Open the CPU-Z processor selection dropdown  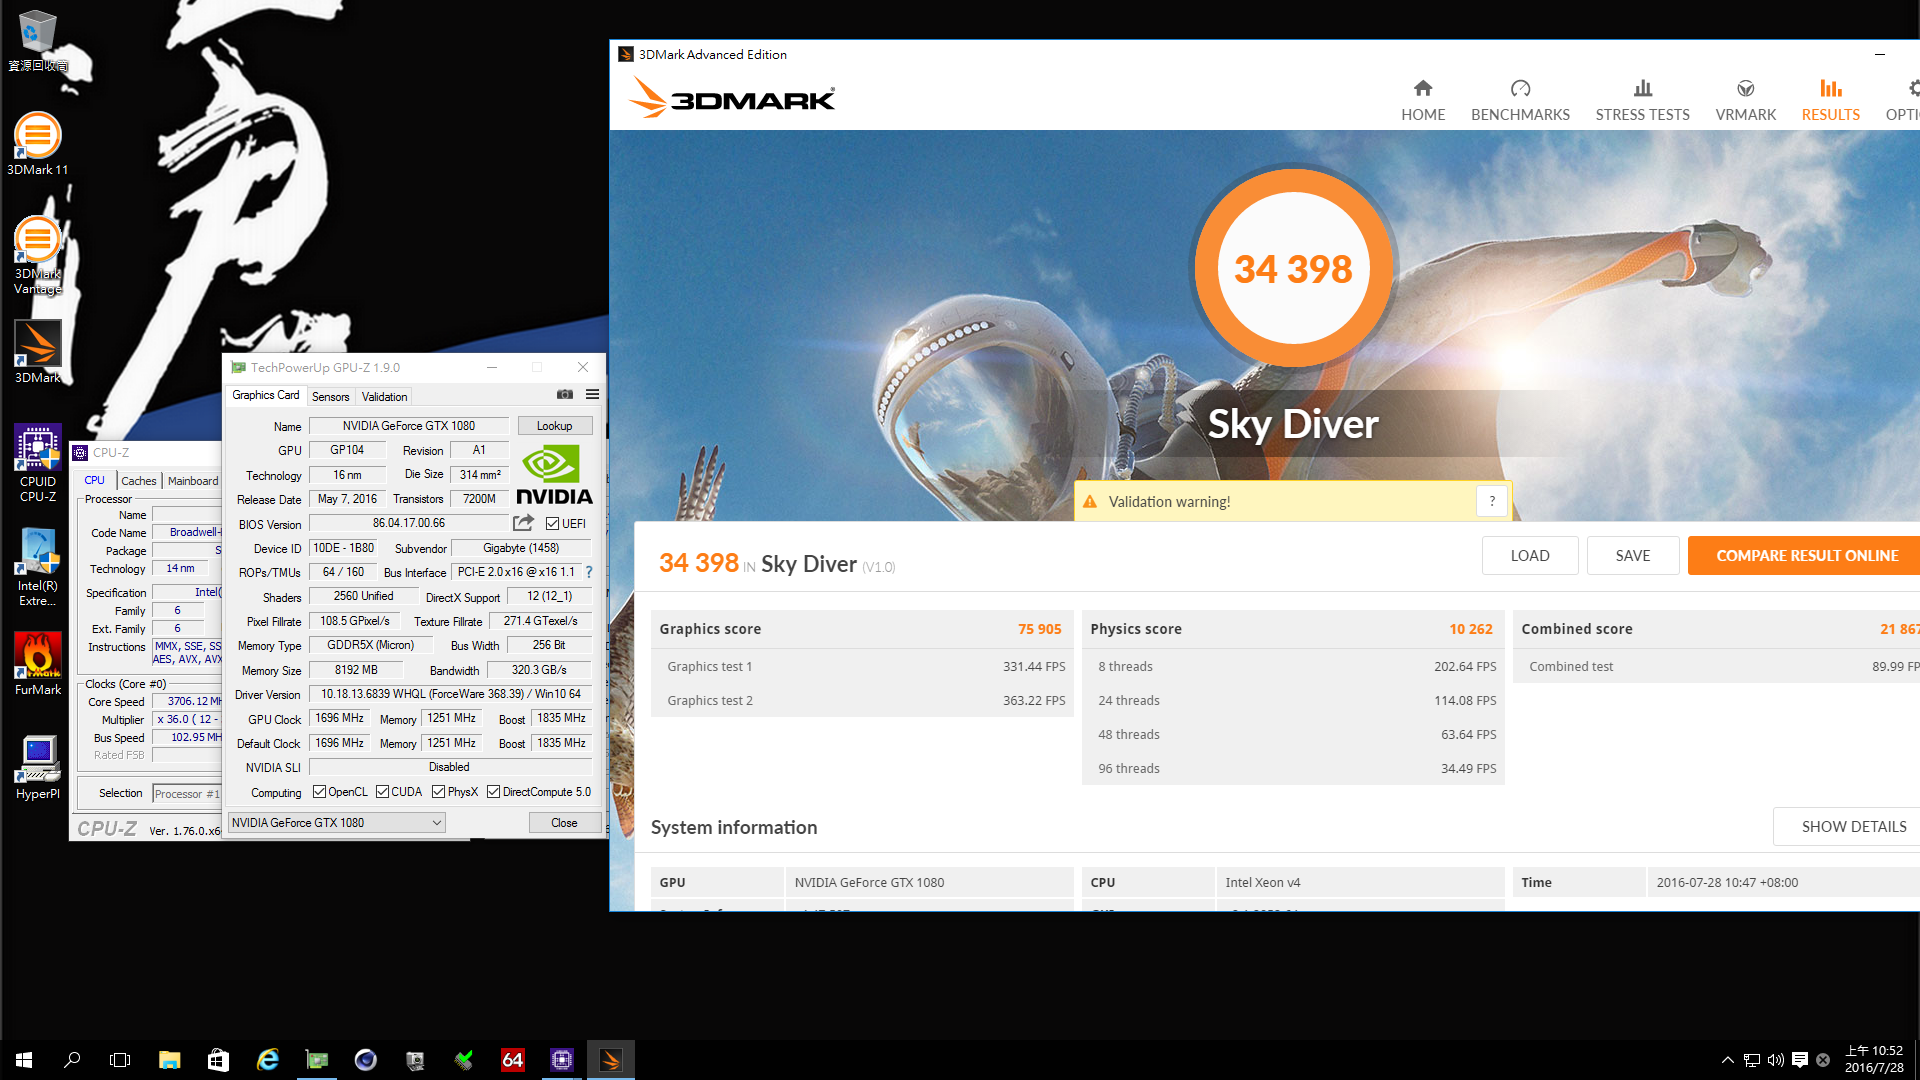click(x=187, y=794)
